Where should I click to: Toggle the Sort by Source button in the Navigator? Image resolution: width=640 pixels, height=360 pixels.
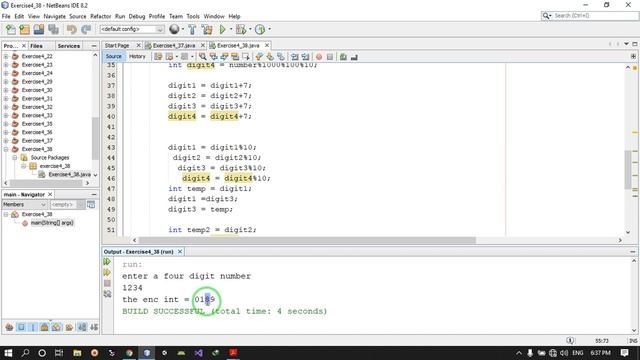pyautogui.click(x=94, y=327)
